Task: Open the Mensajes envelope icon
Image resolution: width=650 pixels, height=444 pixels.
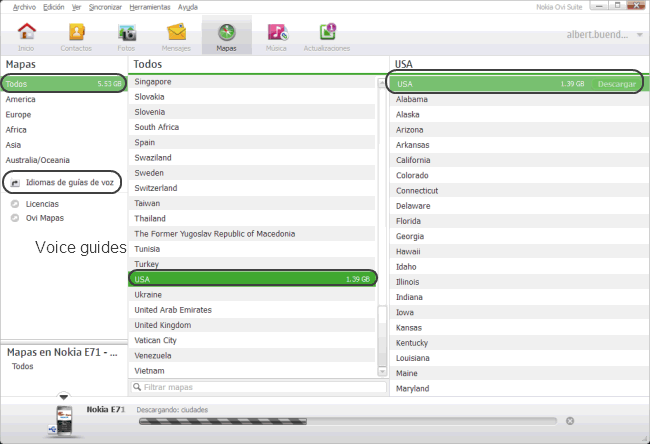Action: coord(177,32)
